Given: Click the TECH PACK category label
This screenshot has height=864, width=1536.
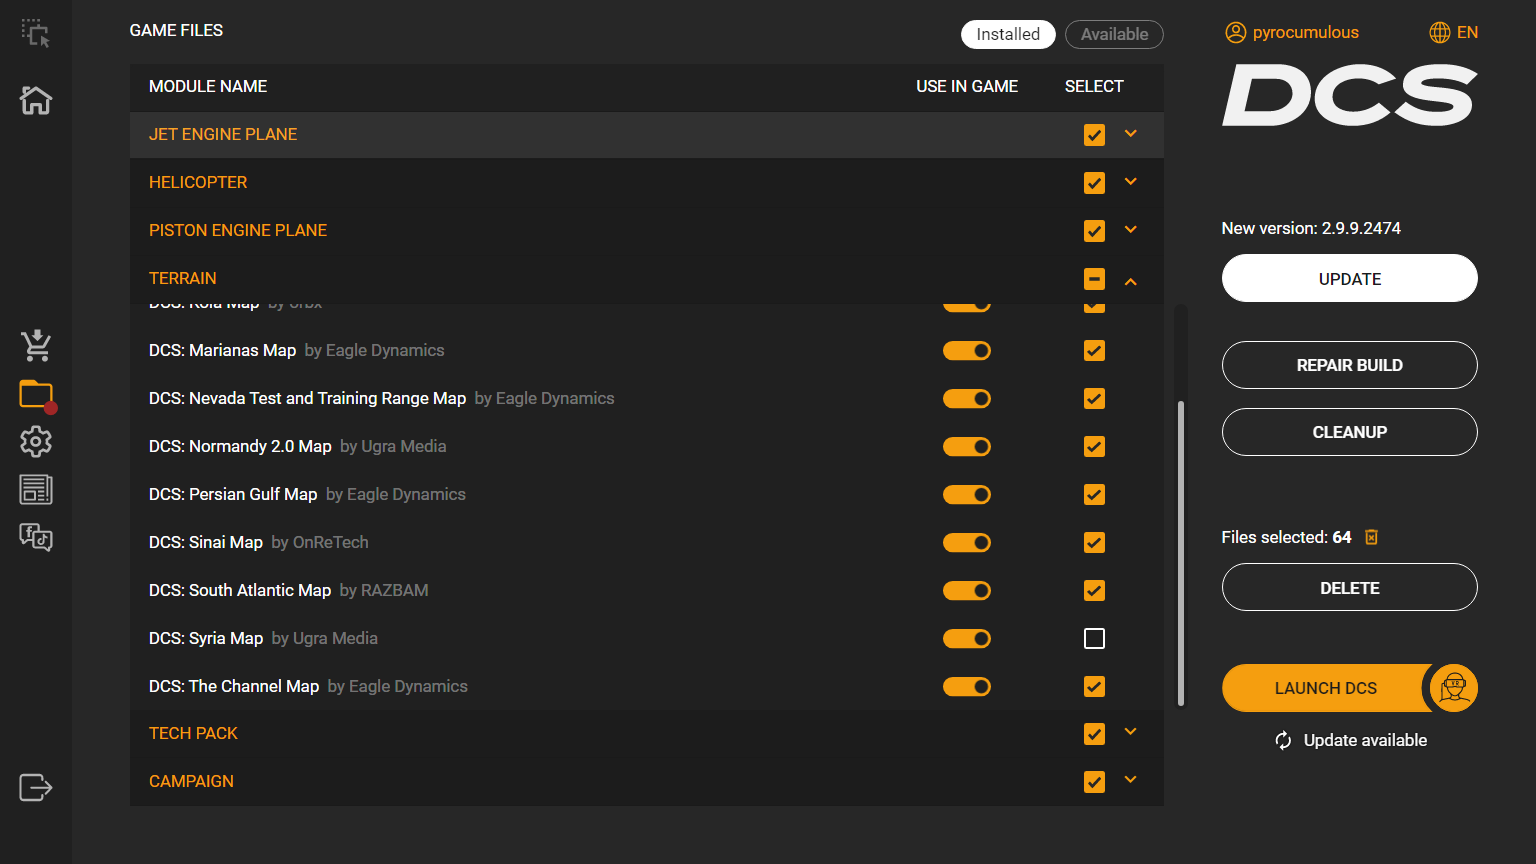Looking at the screenshot, I should [x=193, y=733].
